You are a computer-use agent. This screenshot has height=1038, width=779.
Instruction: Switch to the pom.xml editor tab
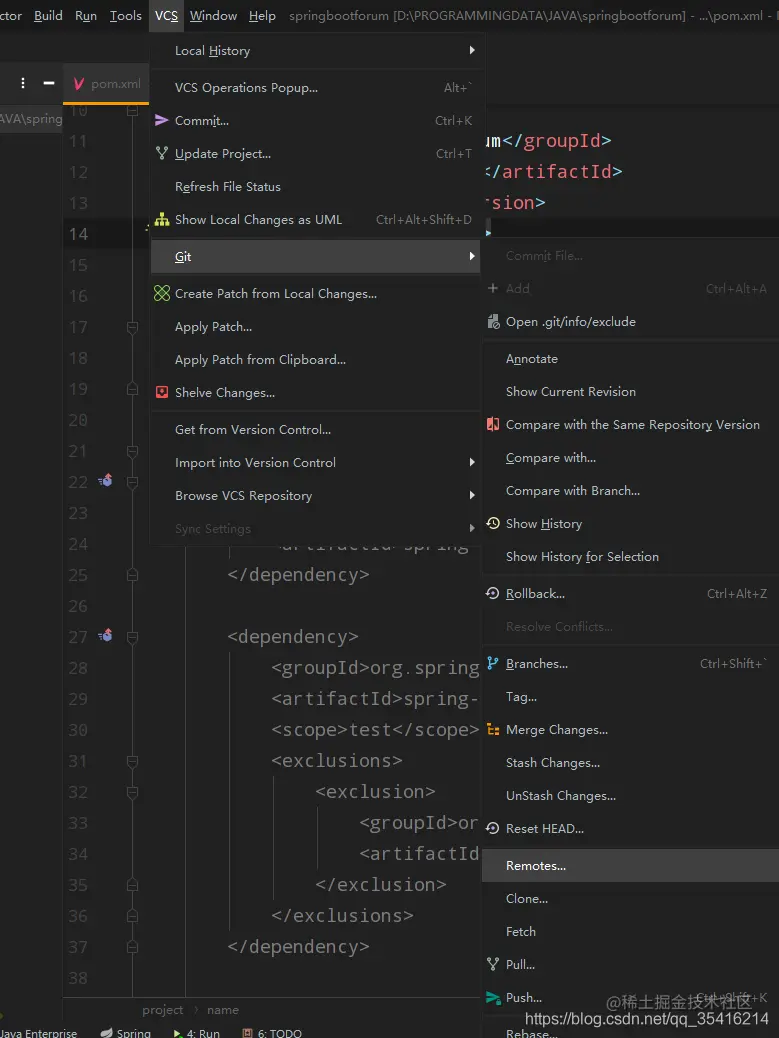107,83
